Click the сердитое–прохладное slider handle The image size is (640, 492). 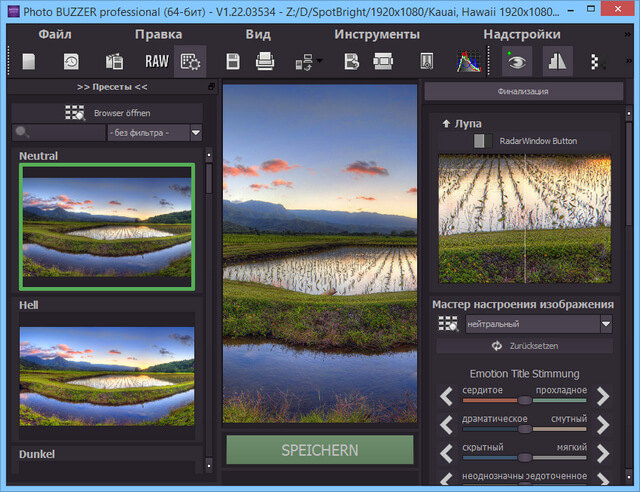tap(525, 401)
